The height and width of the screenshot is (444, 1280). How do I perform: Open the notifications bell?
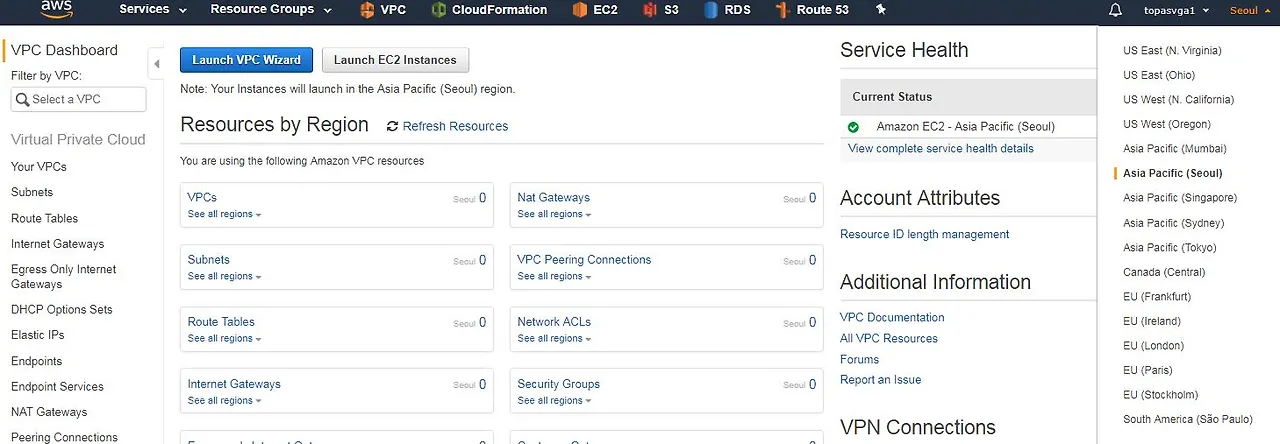pos(1116,10)
